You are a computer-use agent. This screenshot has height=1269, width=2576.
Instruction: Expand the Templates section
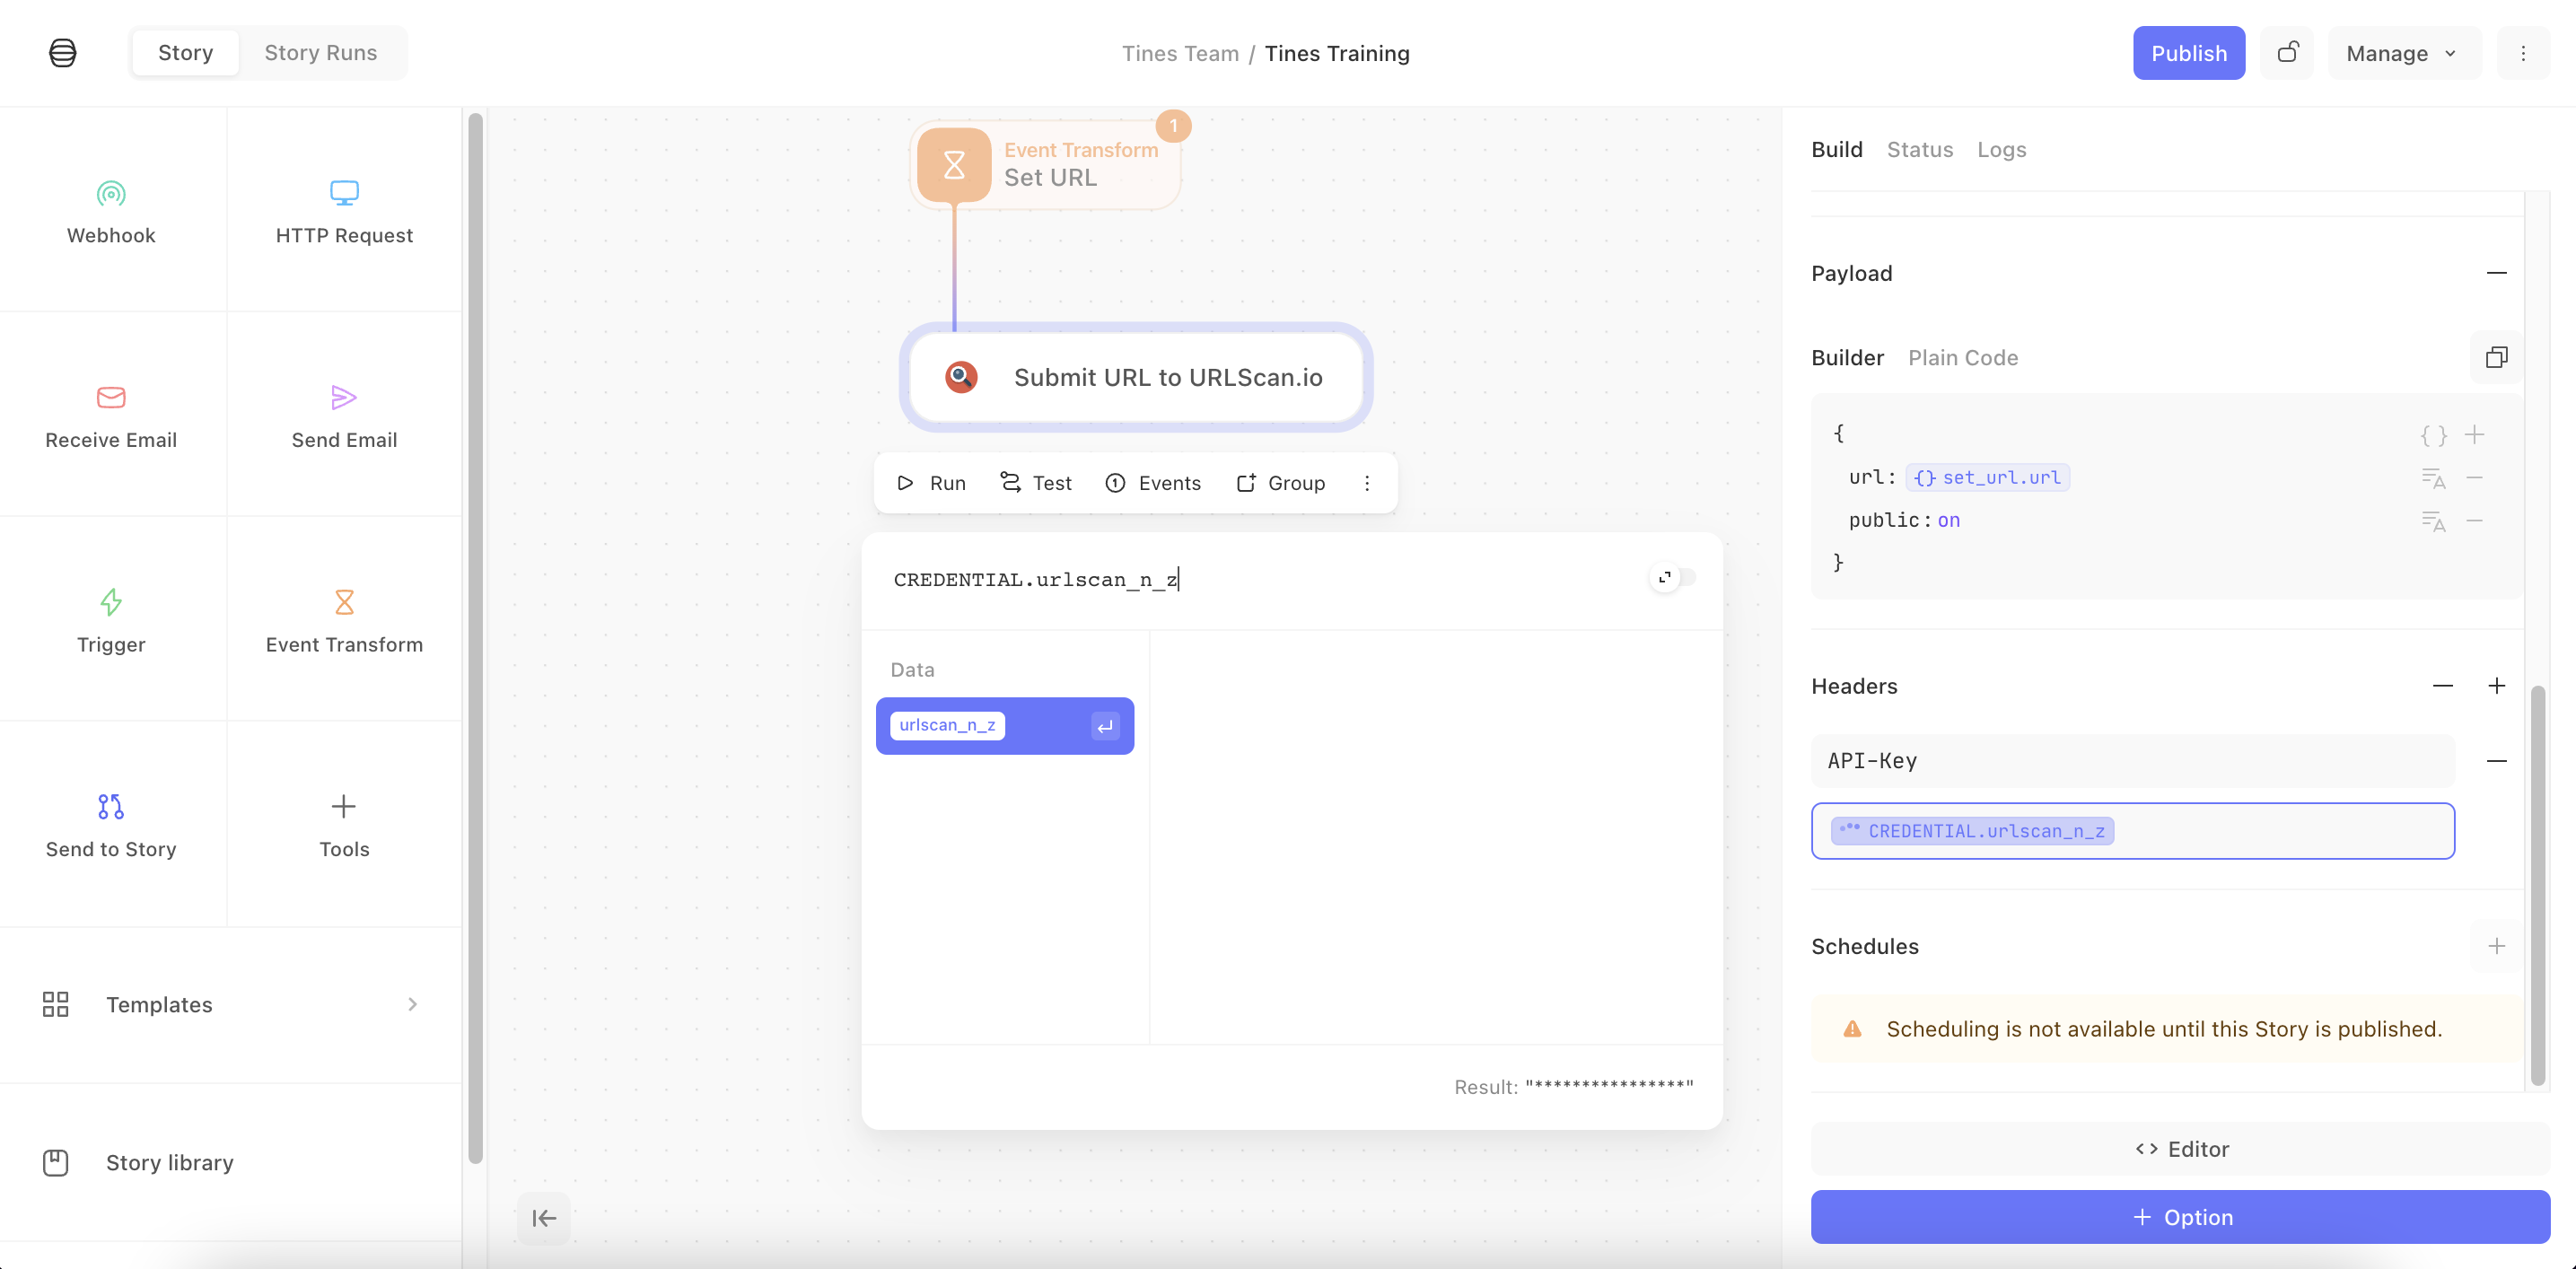pyautogui.click(x=231, y=1004)
